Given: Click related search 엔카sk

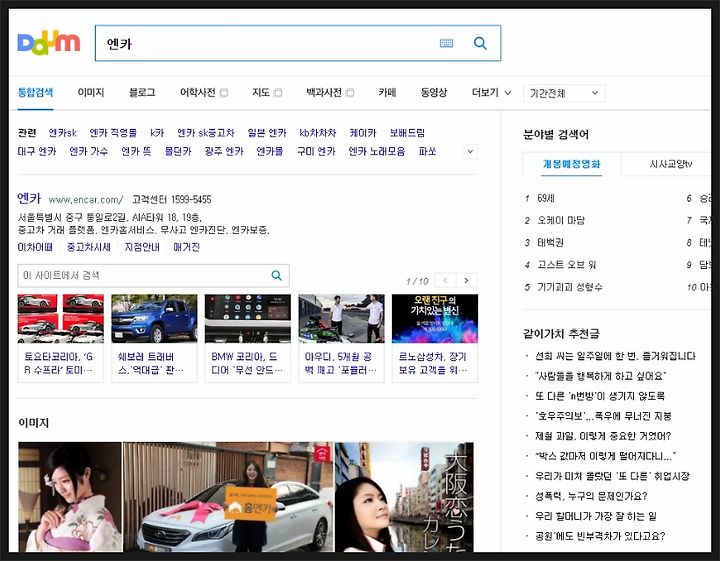Looking at the screenshot, I should [62, 133].
